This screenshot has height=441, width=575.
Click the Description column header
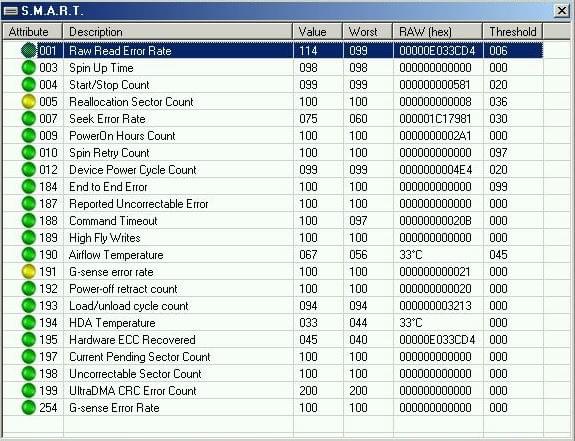point(178,32)
